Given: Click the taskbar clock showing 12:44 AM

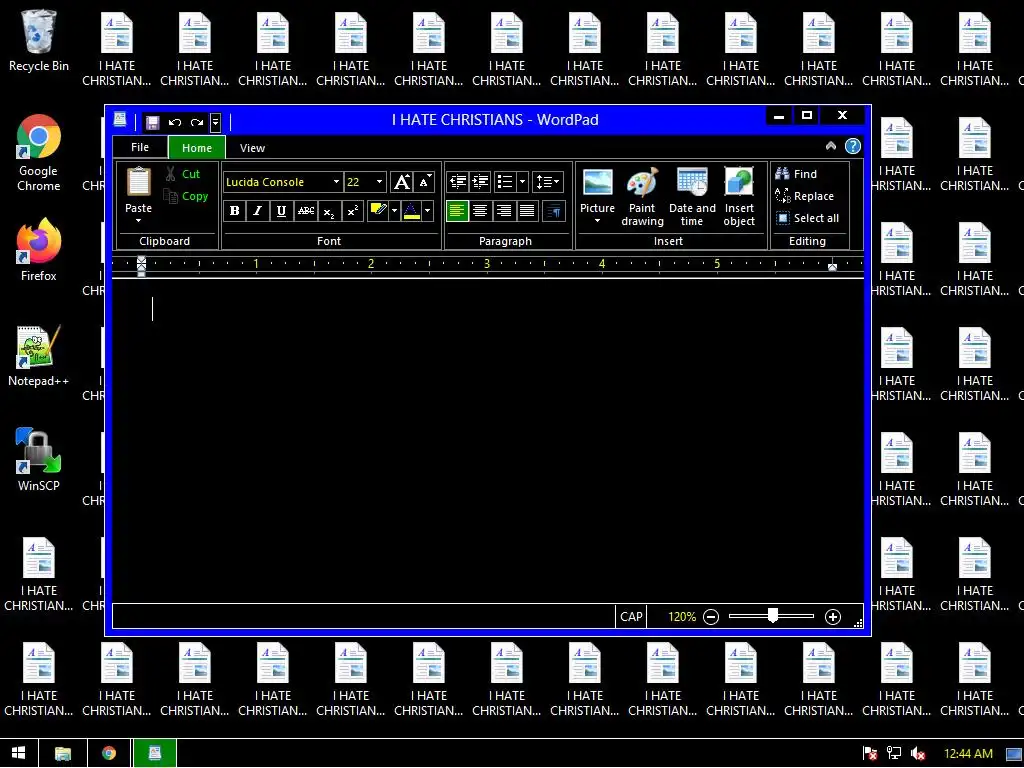Looking at the screenshot, I should [968, 754].
